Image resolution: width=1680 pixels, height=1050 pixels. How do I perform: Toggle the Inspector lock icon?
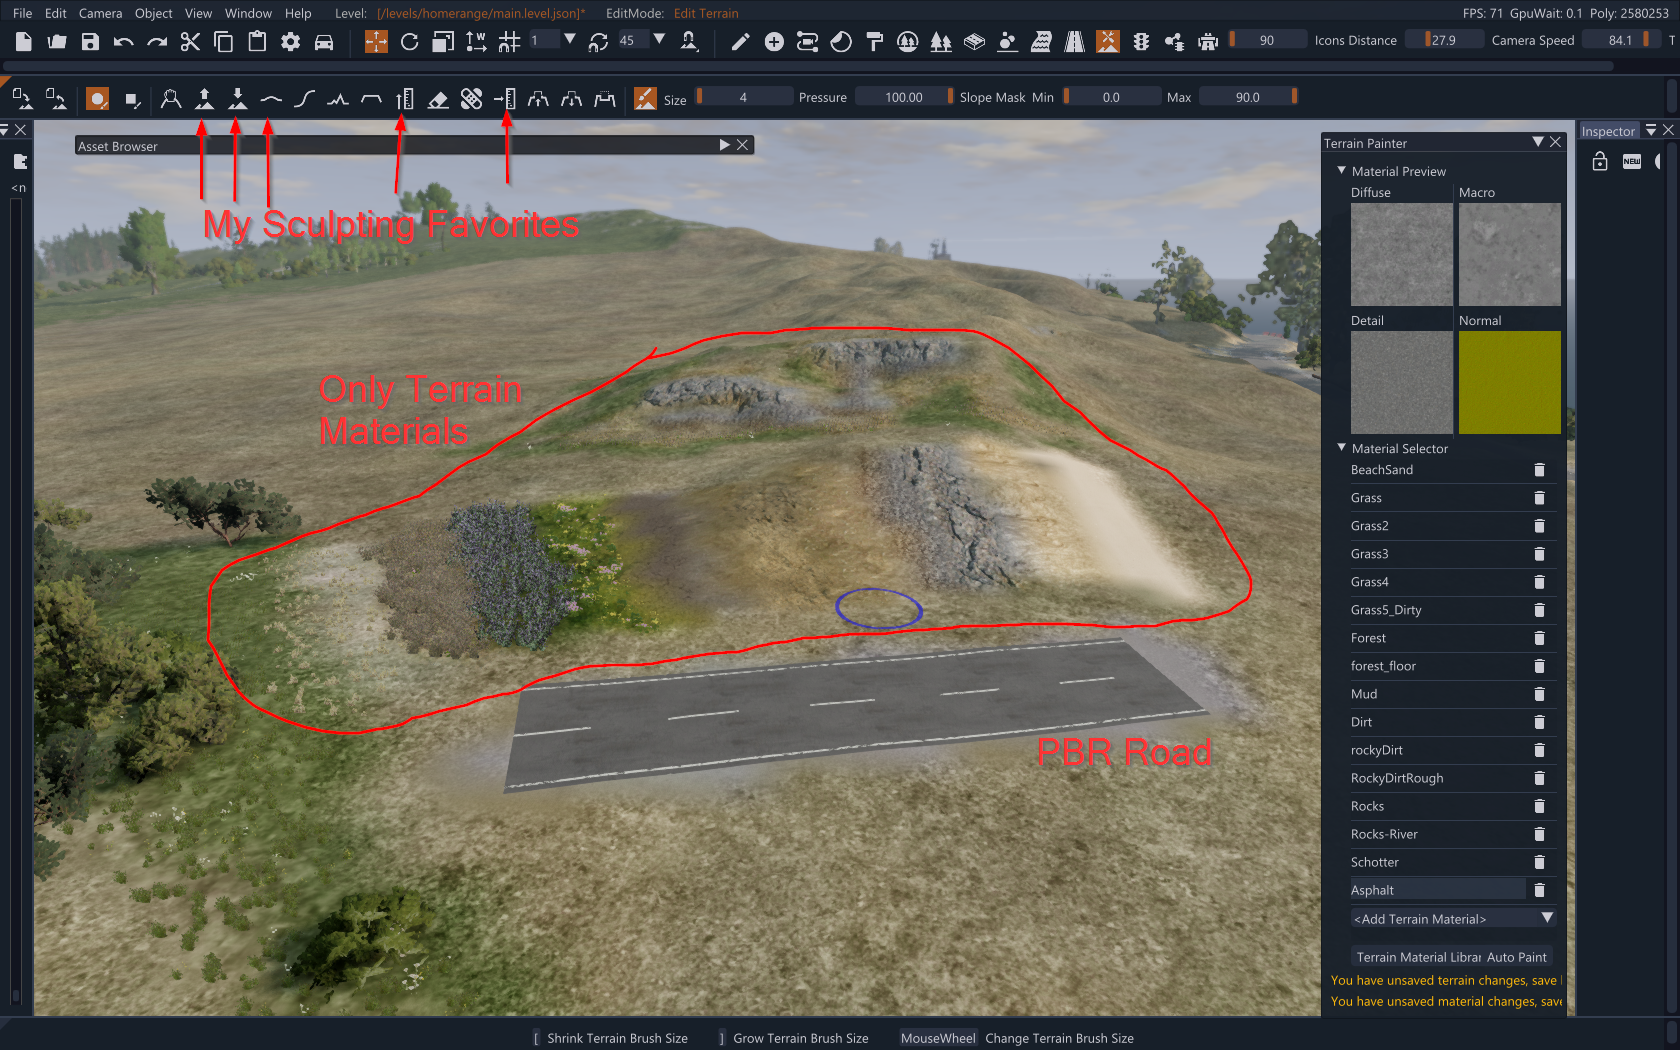(1600, 161)
